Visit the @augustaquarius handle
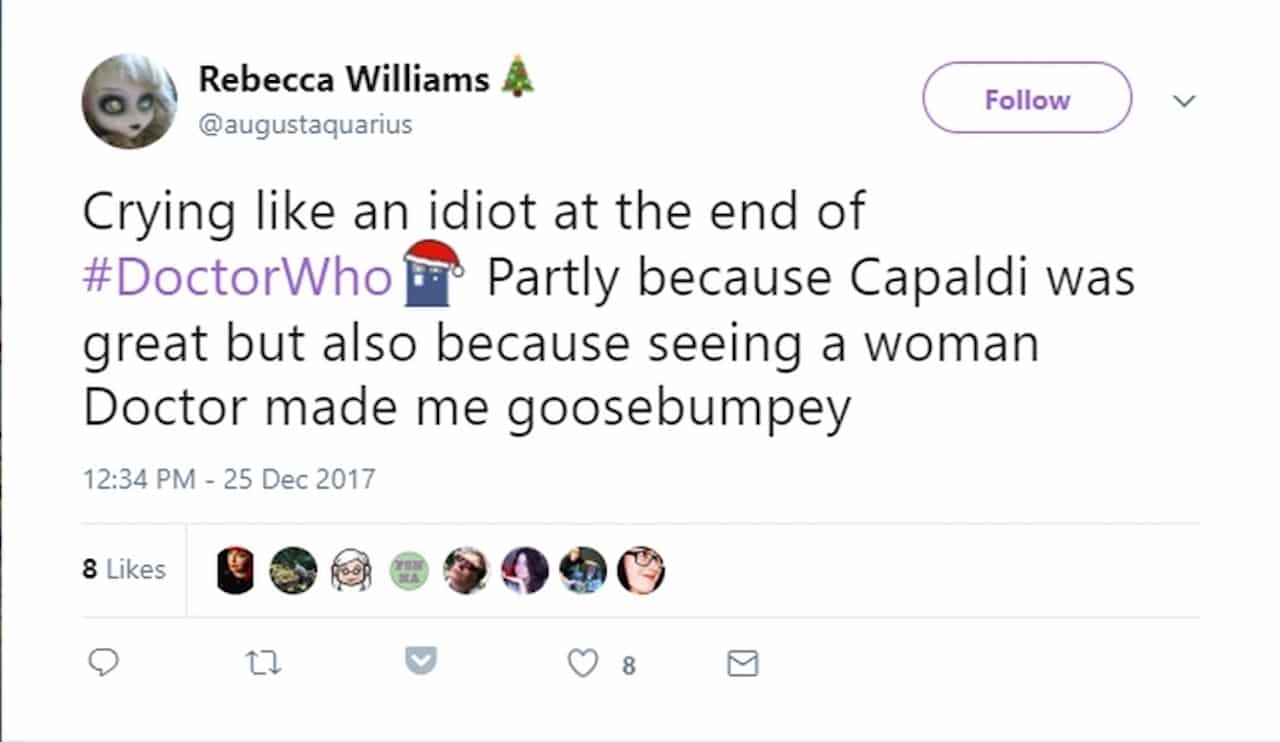This screenshot has height=742, width=1280. (x=305, y=126)
